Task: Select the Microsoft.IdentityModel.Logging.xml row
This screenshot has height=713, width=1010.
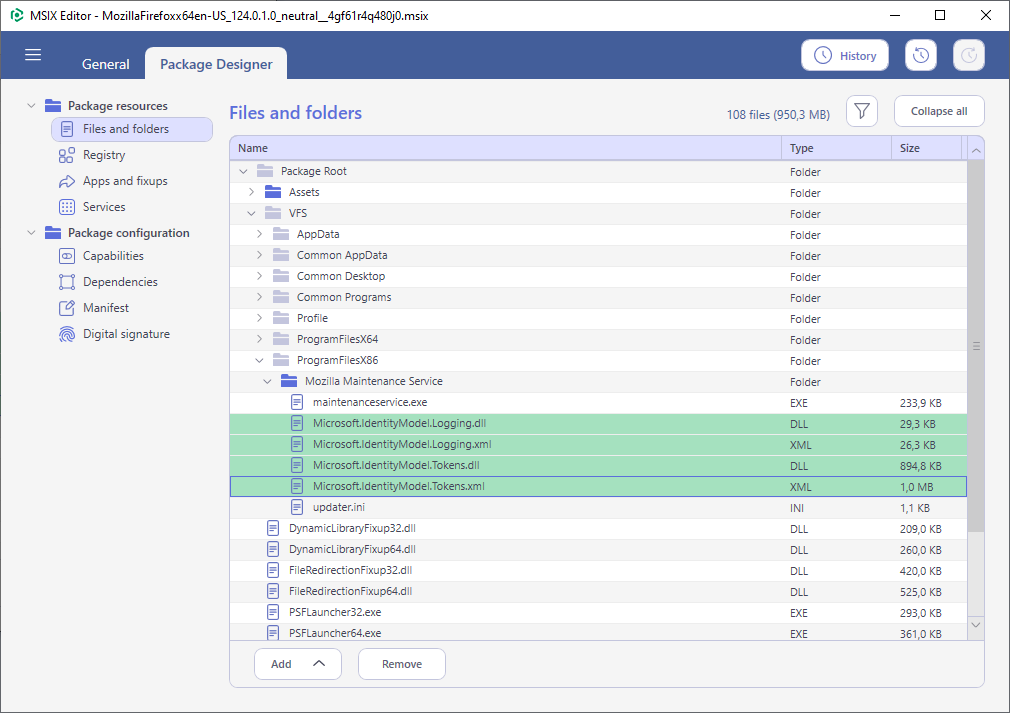Action: (598, 444)
